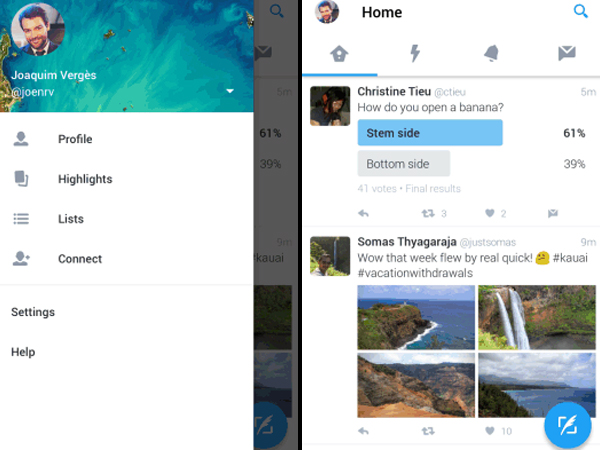This screenshot has height=450, width=600.
Task: Switch to the Moments lightning tab
Action: 415,53
